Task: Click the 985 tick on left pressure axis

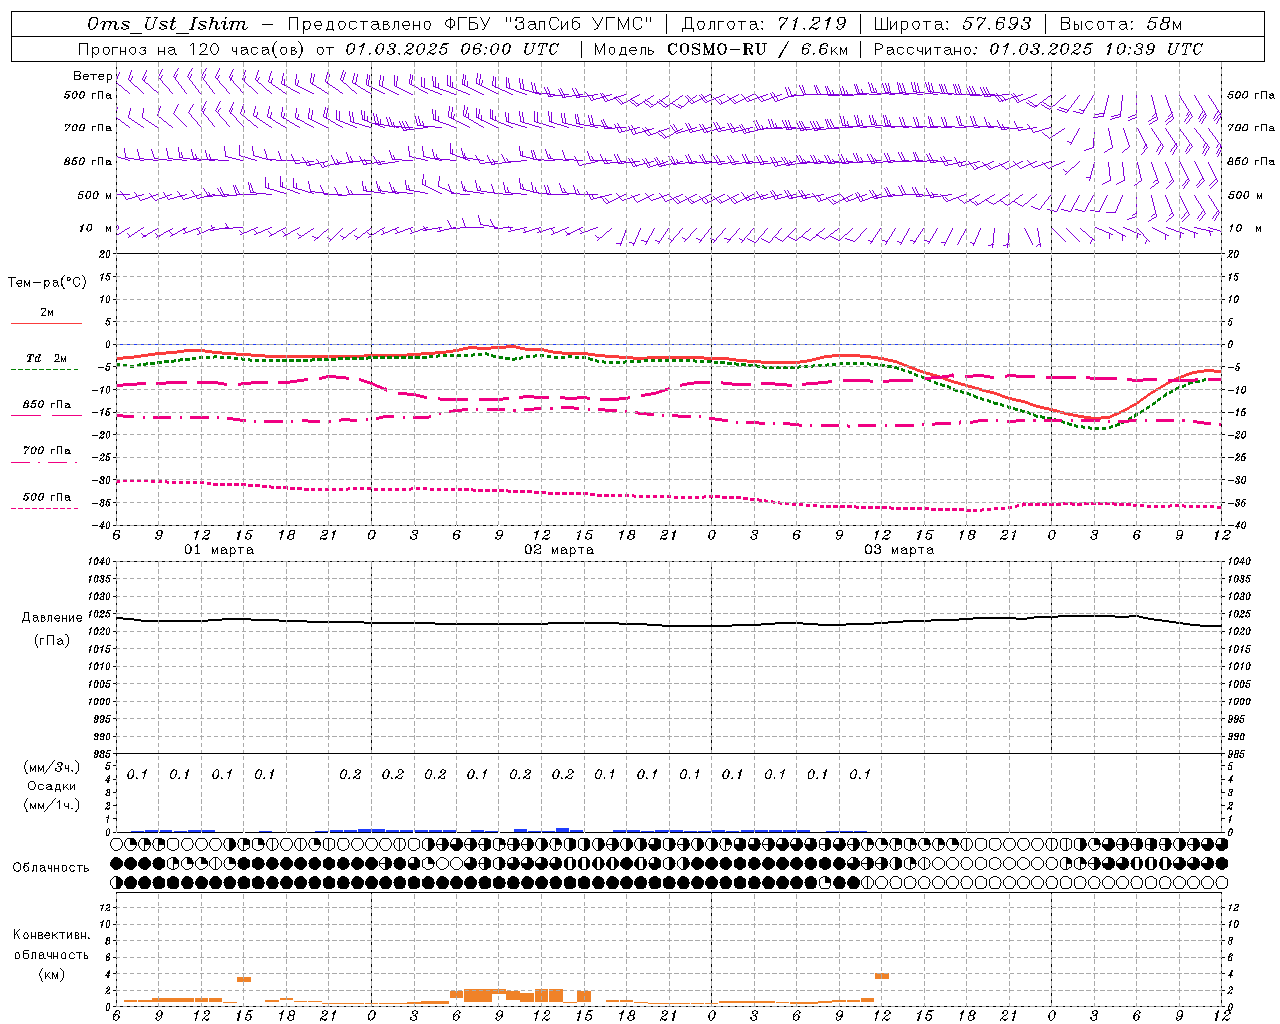Action: (x=100, y=754)
